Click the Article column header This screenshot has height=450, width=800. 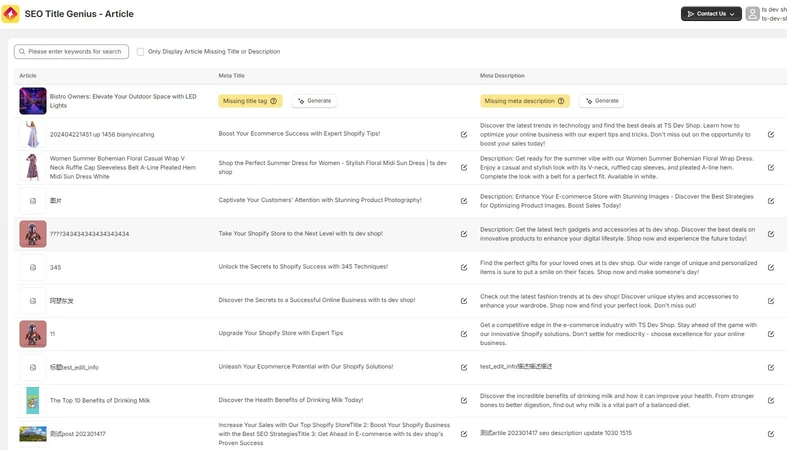[x=28, y=76]
